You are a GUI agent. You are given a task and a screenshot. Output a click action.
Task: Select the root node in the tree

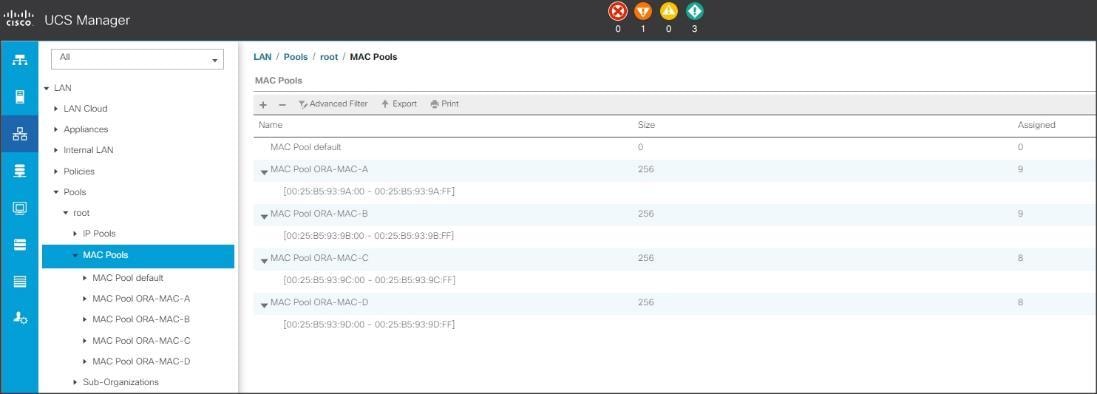pos(81,213)
